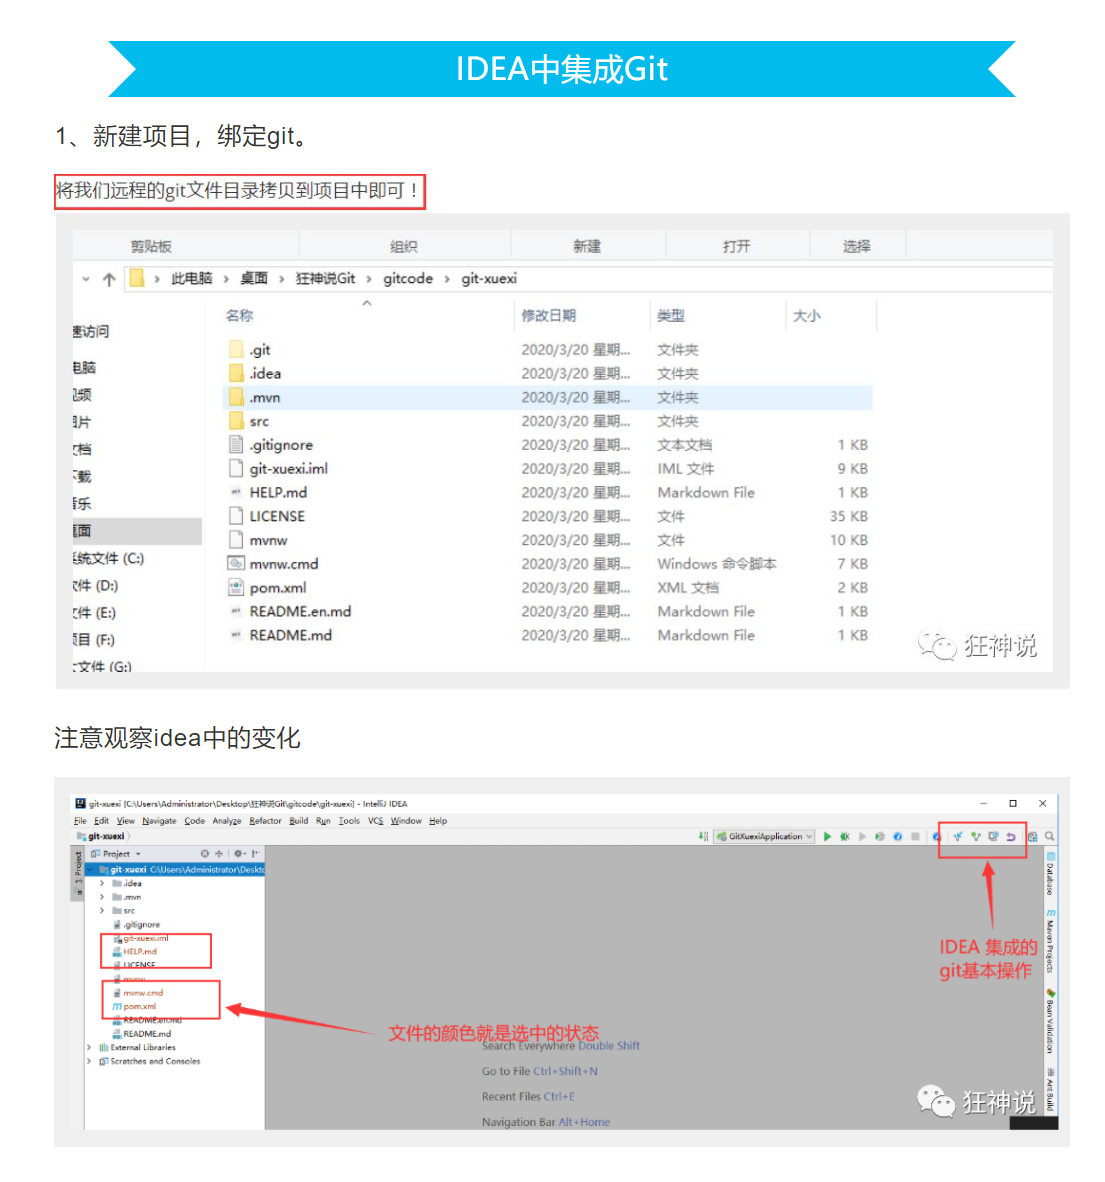Sort Explorer files by 修改日期 column

coord(549,316)
